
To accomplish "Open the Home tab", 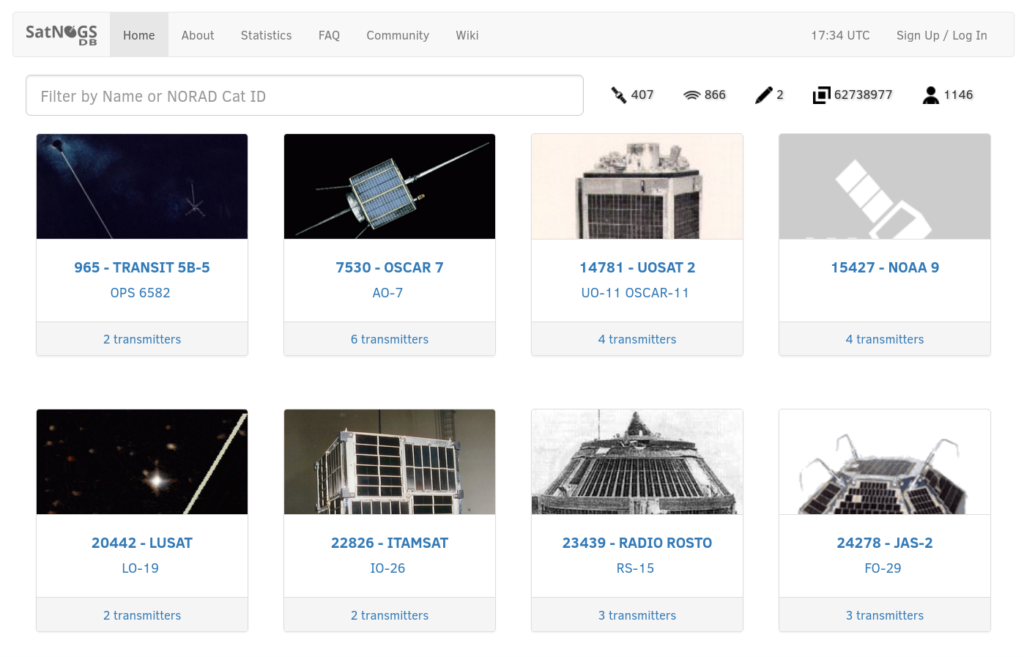I will point(139,35).
